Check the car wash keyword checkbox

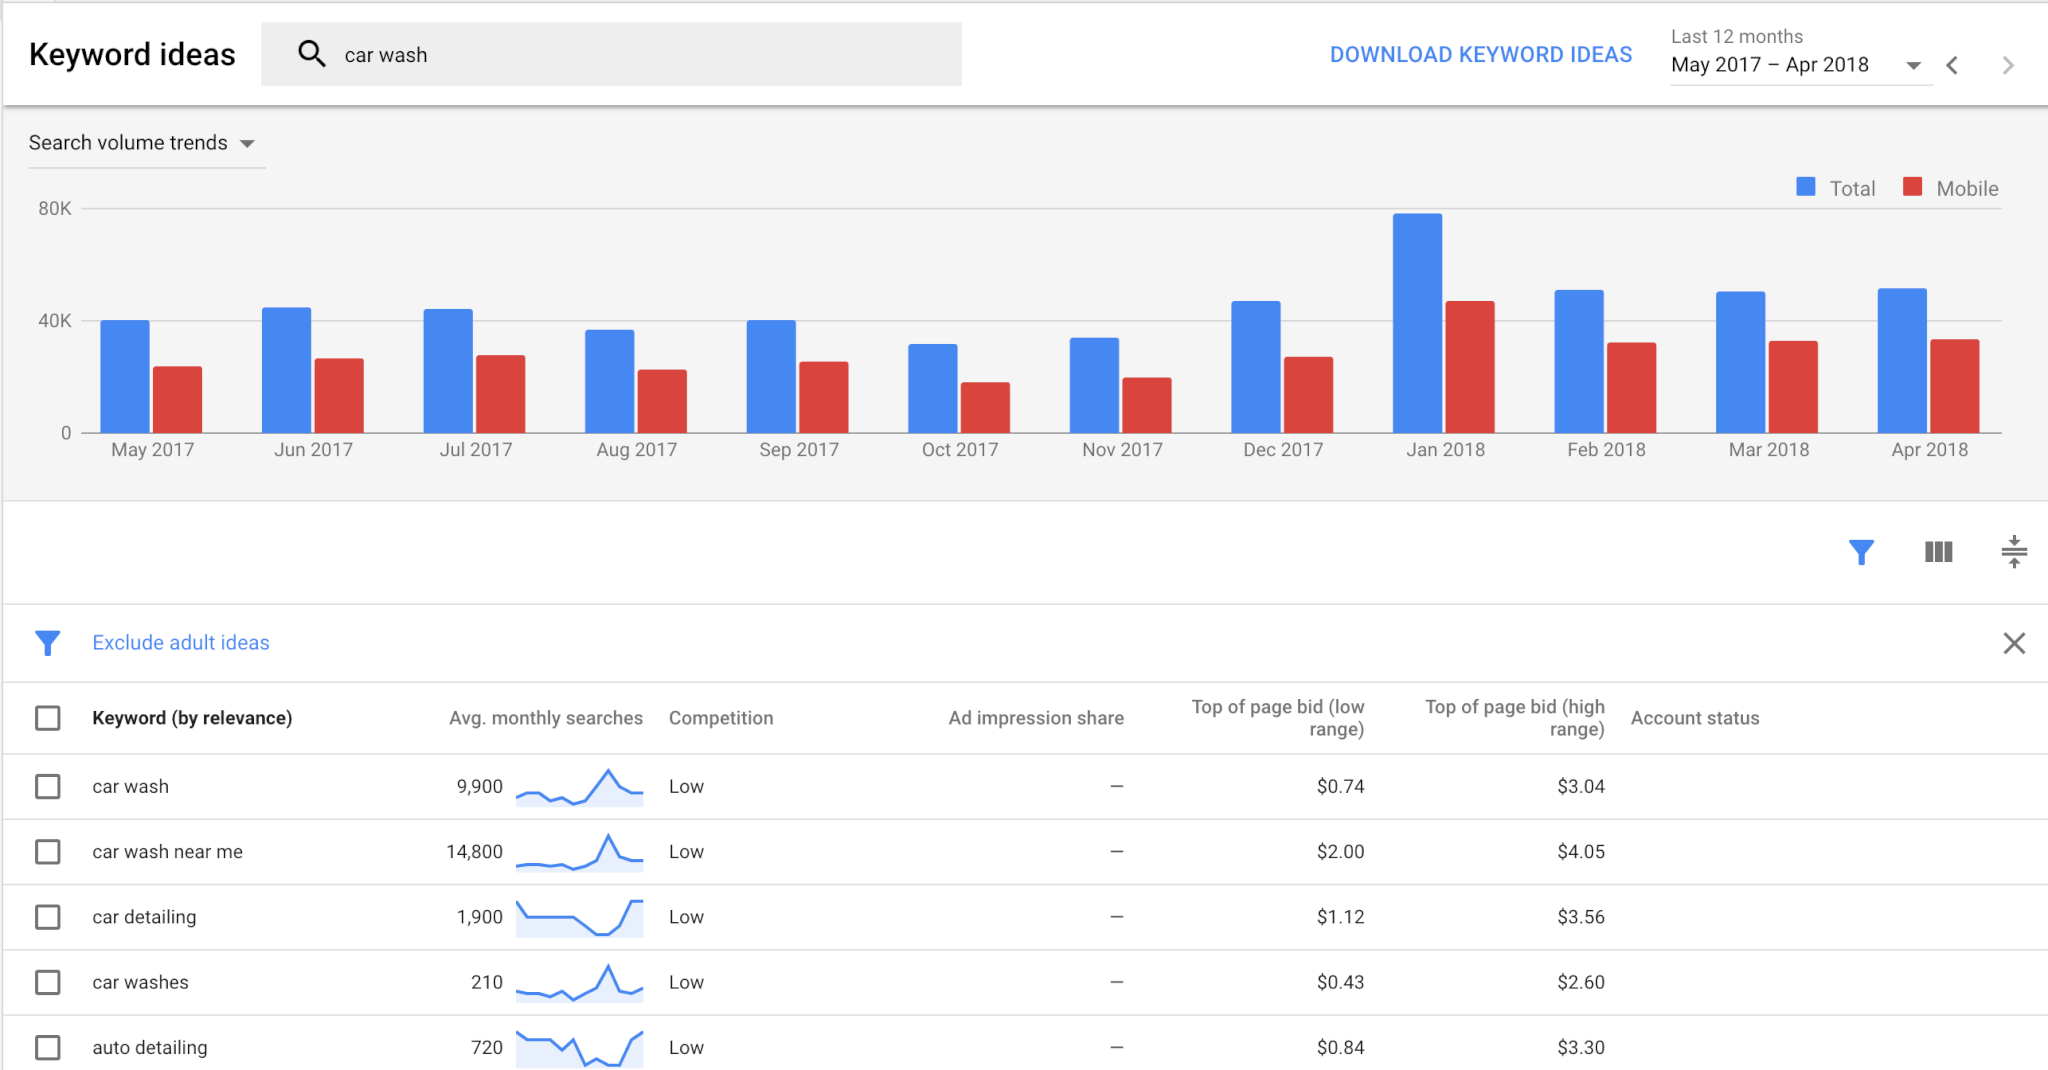(x=48, y=787)
